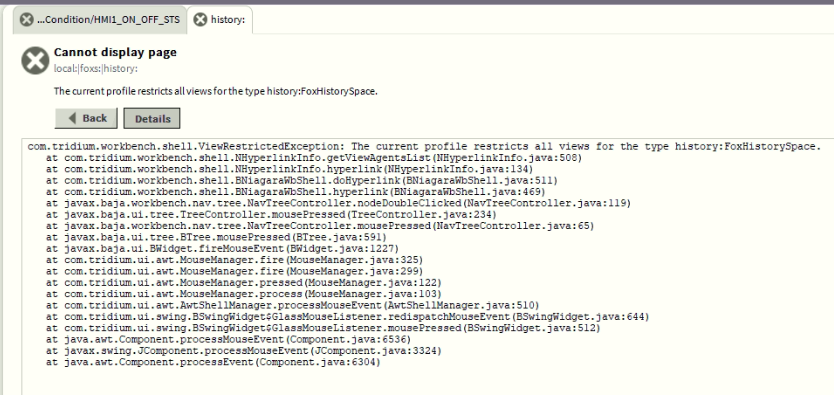Click the MouseManager.process trace line

(x=244, y=294)
